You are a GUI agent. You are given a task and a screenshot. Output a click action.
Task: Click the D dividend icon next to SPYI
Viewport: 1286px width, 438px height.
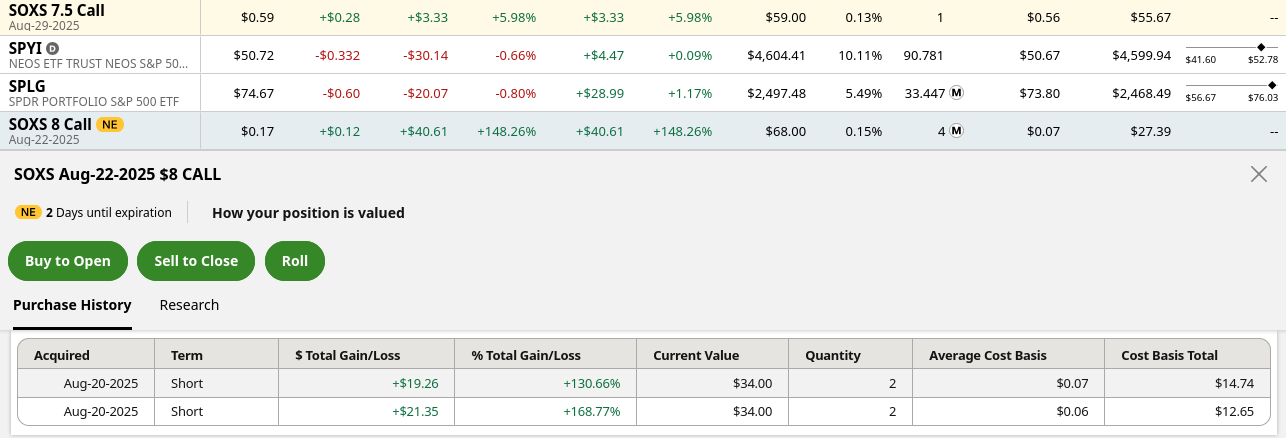pyautogui.click(x=53, y=48)
